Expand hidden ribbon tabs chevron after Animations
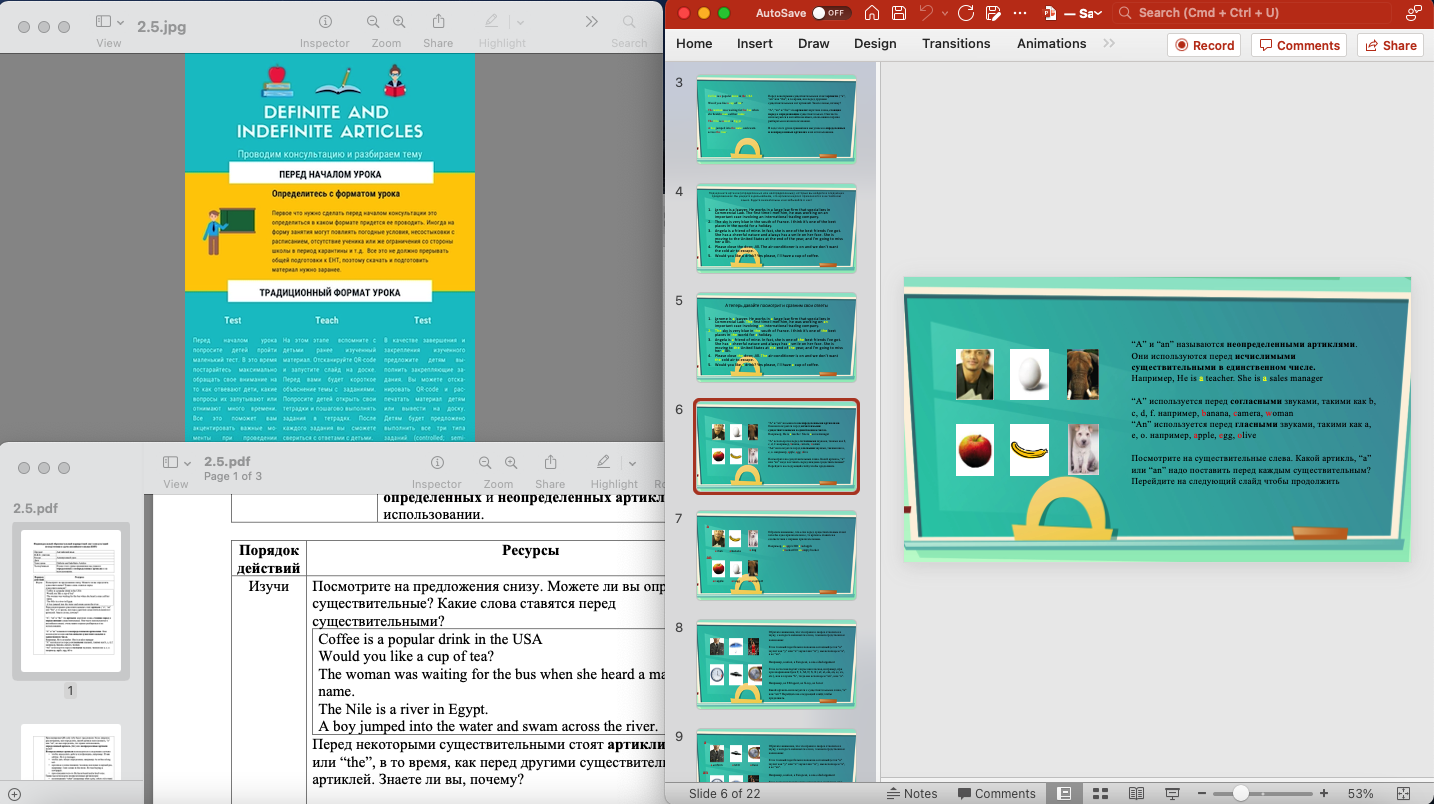 click(x=1109, y=44)
